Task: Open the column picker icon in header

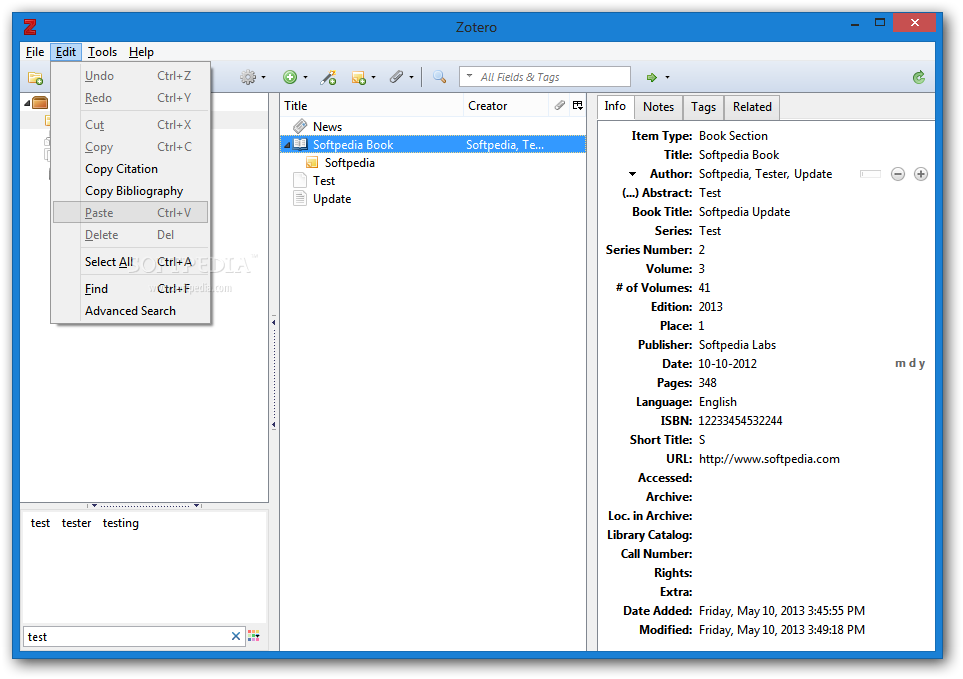Action: [x=578, y=106]
